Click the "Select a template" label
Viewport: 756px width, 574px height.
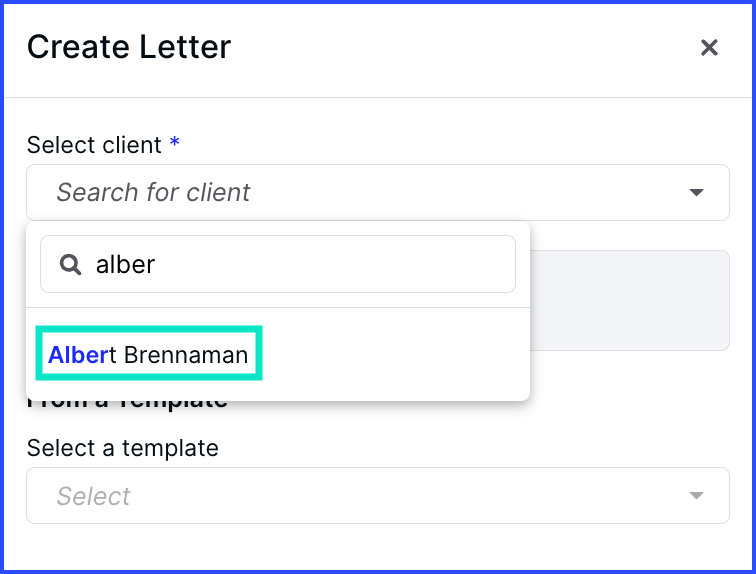(x=122, y=448)
